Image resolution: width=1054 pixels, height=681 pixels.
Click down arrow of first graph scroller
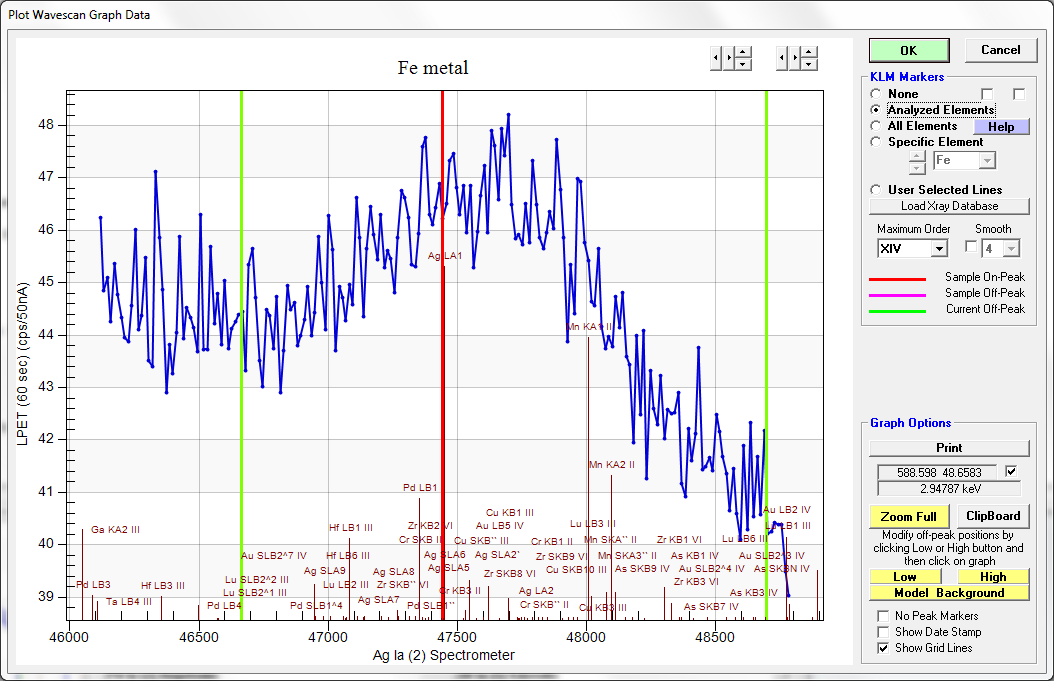point(743,65)
